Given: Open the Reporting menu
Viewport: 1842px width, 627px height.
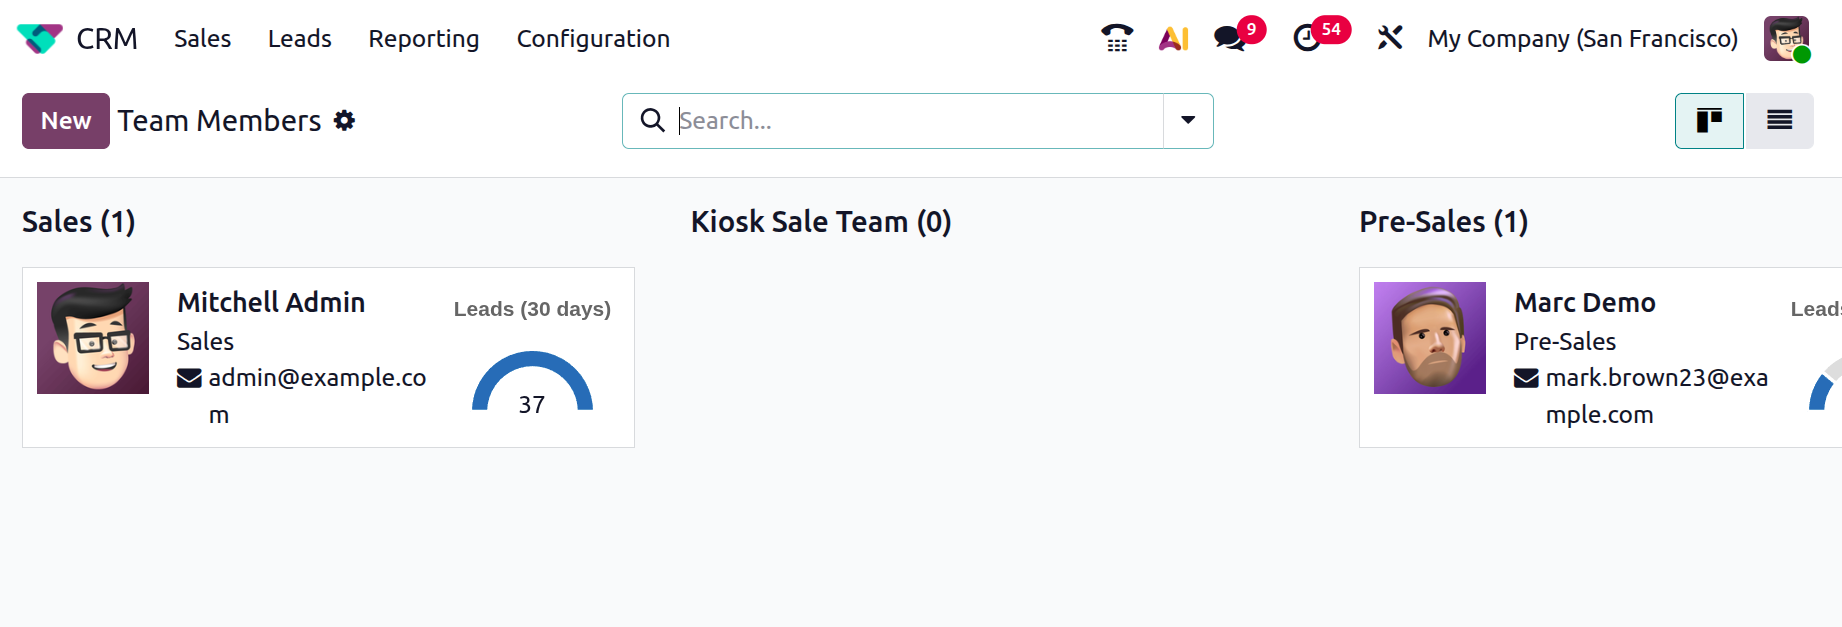Looking at the screenshot, I should click(424, 39).
